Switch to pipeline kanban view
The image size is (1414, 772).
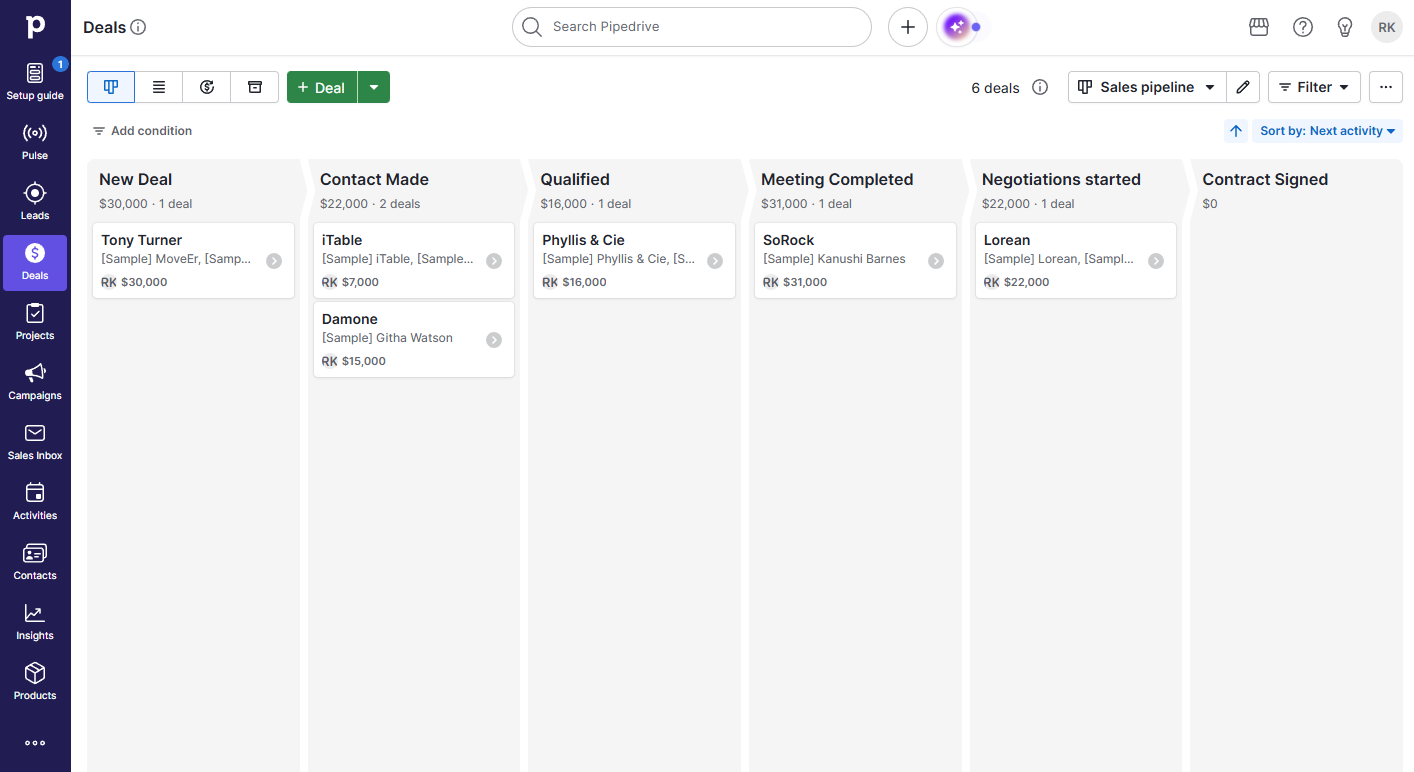pyautogui.click(x=111, y=87)
